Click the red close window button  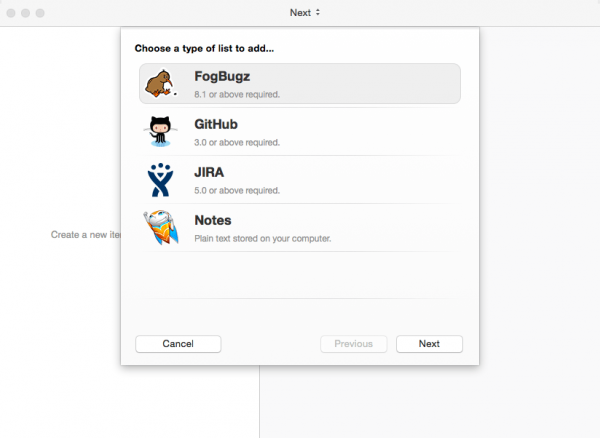pyautogui.click(x=11, y=13)
